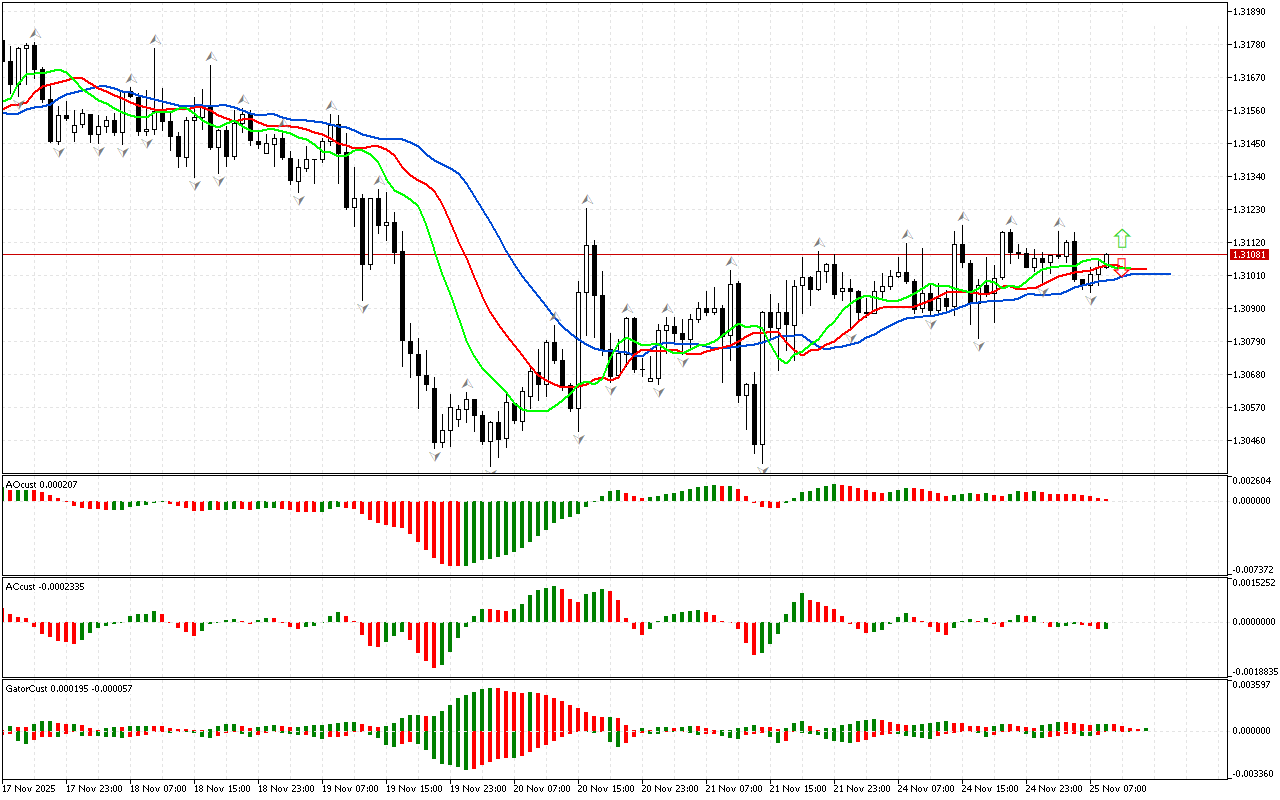
Task: Click the fractal arrow below the rightmost candles
Action: [x=1093, y=299]
